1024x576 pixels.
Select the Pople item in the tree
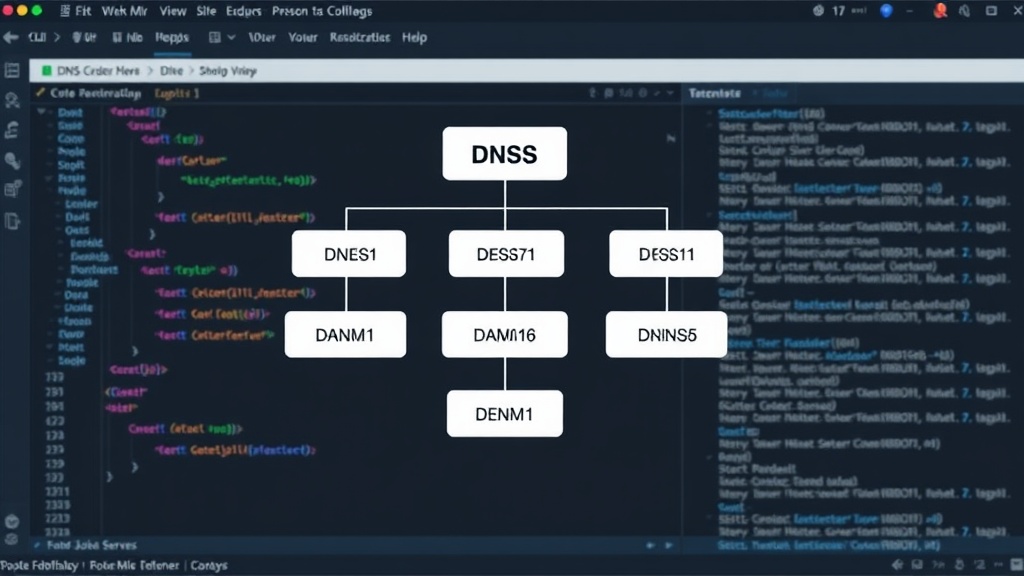pos(71,152)
